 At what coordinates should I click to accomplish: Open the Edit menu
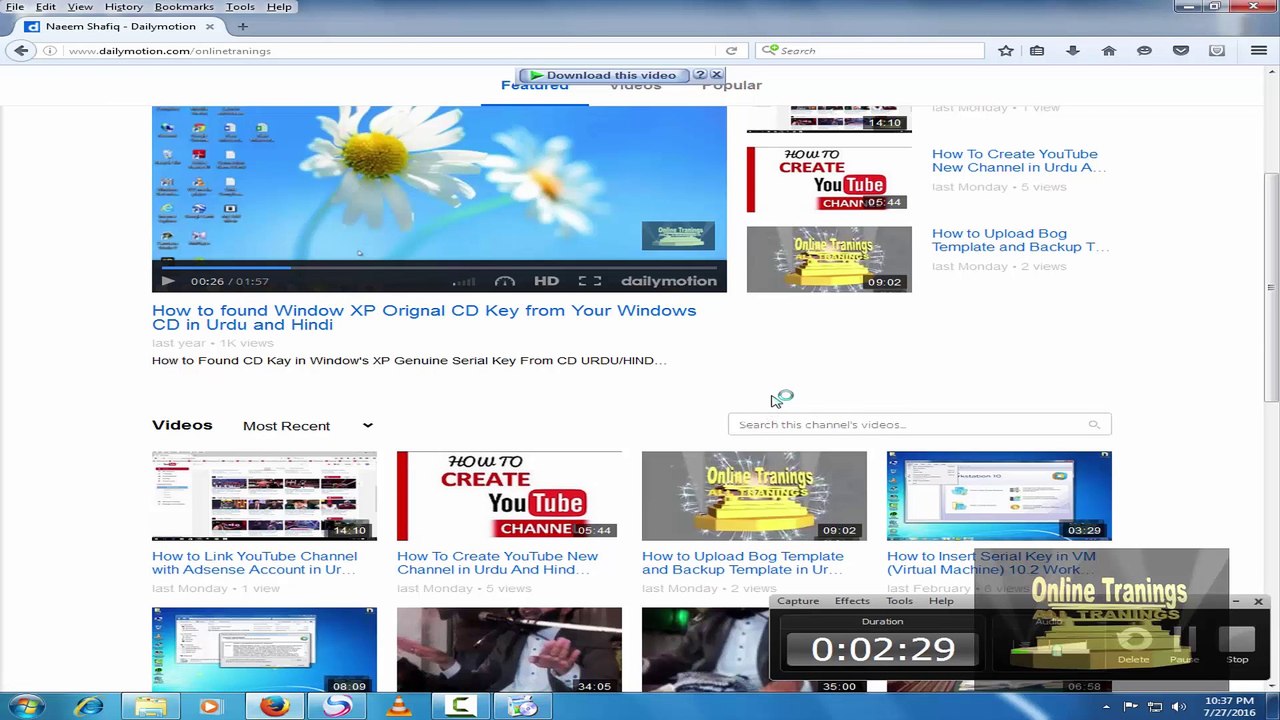click(x=46, y=7)
